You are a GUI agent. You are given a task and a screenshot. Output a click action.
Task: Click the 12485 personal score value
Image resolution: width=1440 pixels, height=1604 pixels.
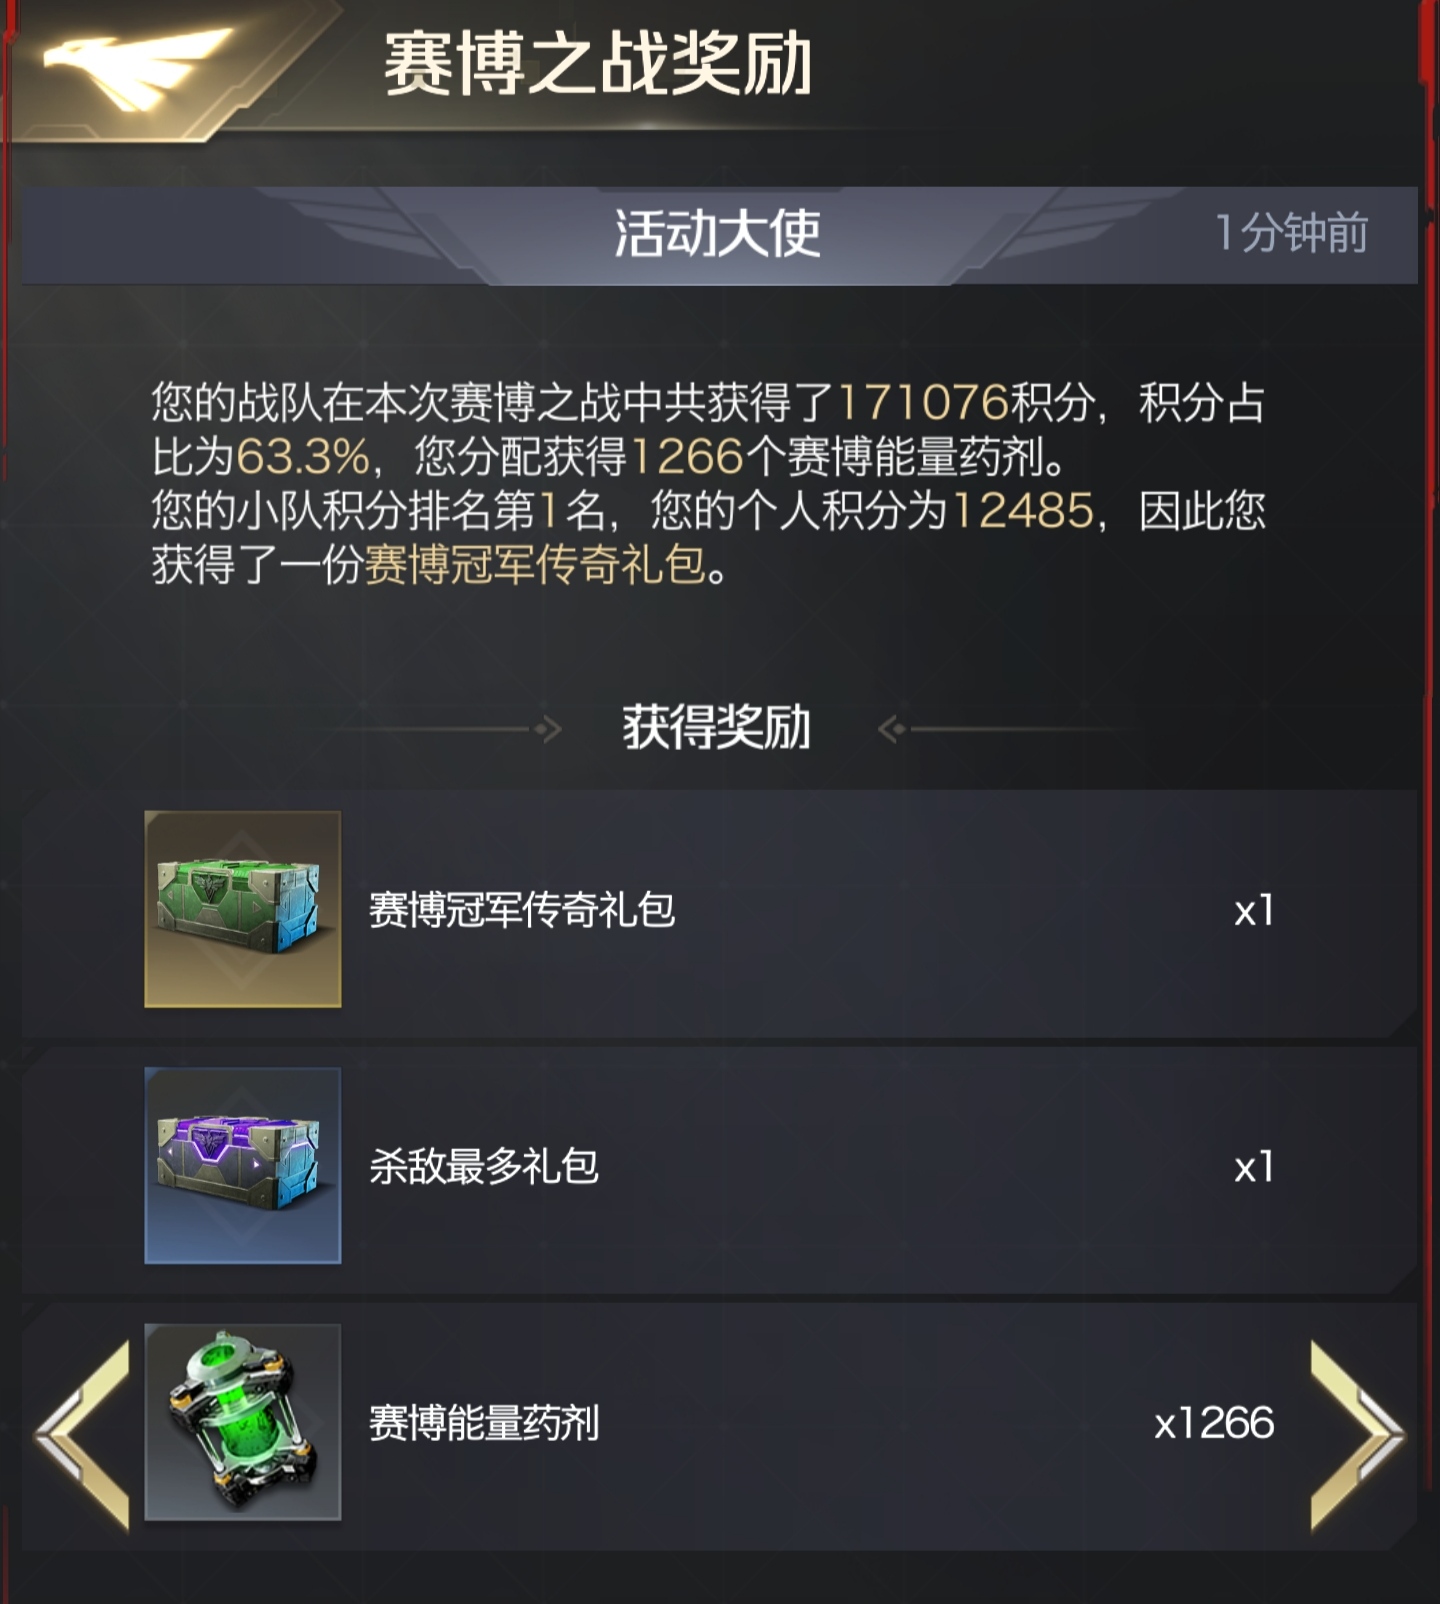[x=1022, y=511]
